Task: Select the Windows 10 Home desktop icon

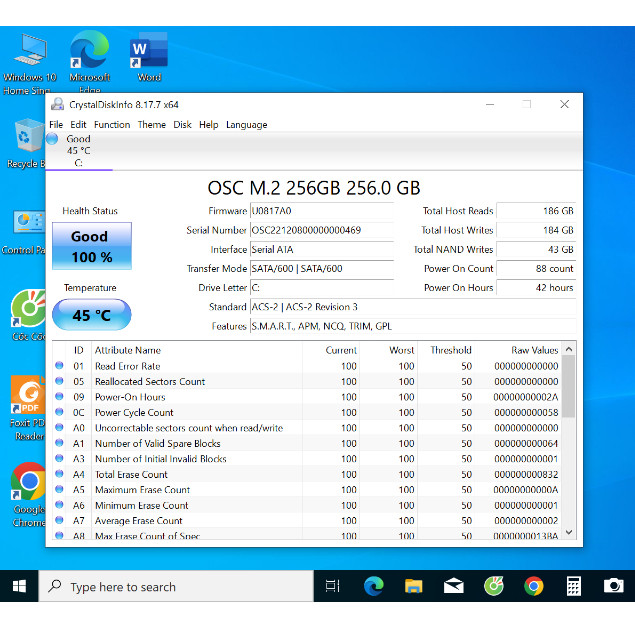Action: [x=30, y=64]
